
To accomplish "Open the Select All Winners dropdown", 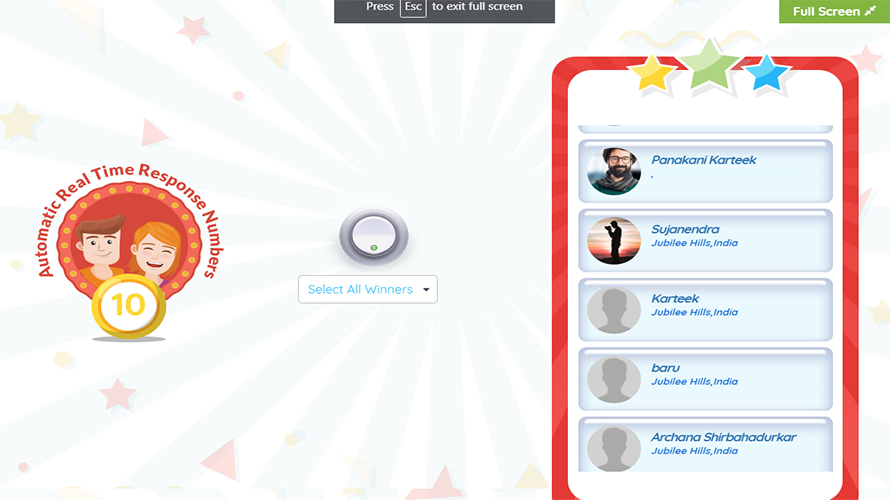I will 367,289.
